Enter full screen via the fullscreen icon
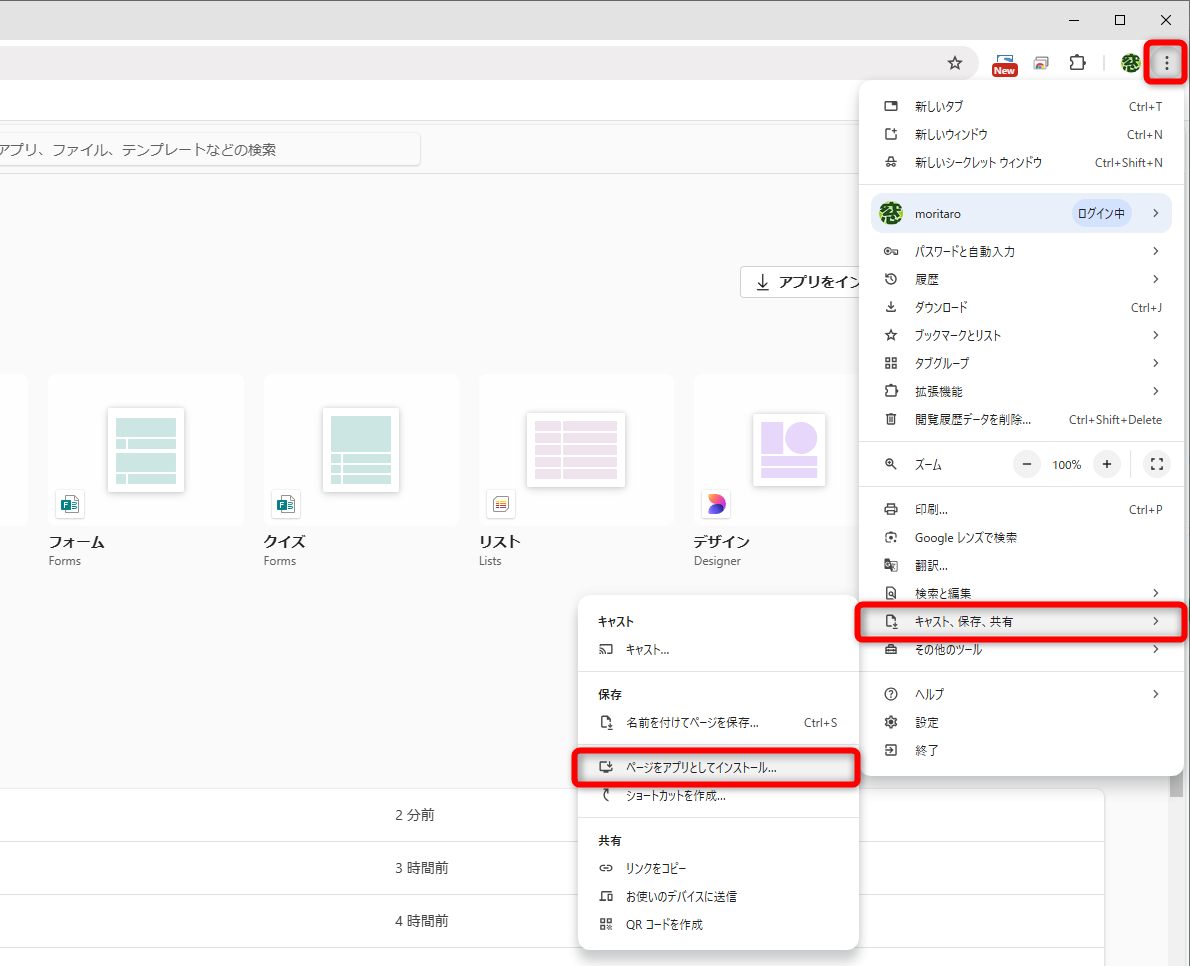Image resolution: width=1190 pixels, height=966 pixels. click(1157, 464)
